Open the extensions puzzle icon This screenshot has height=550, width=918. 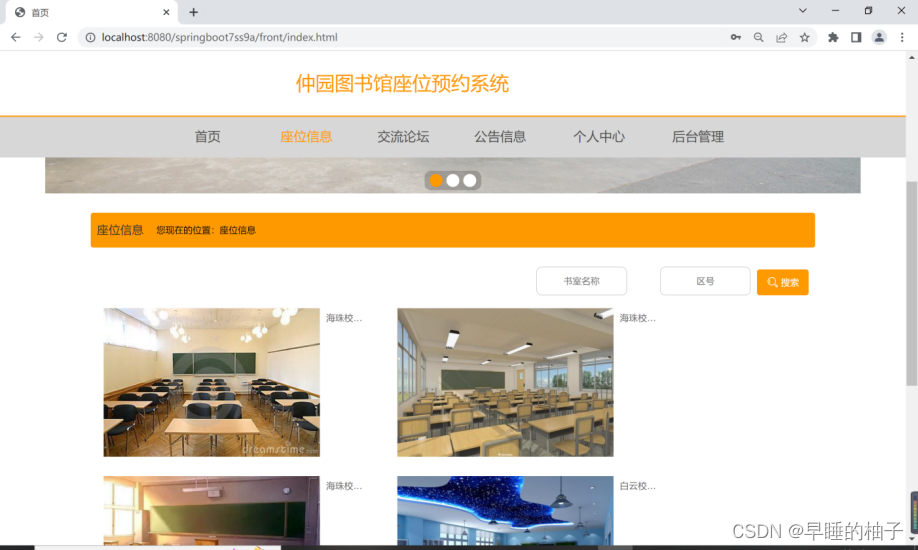tap(833, 37)
